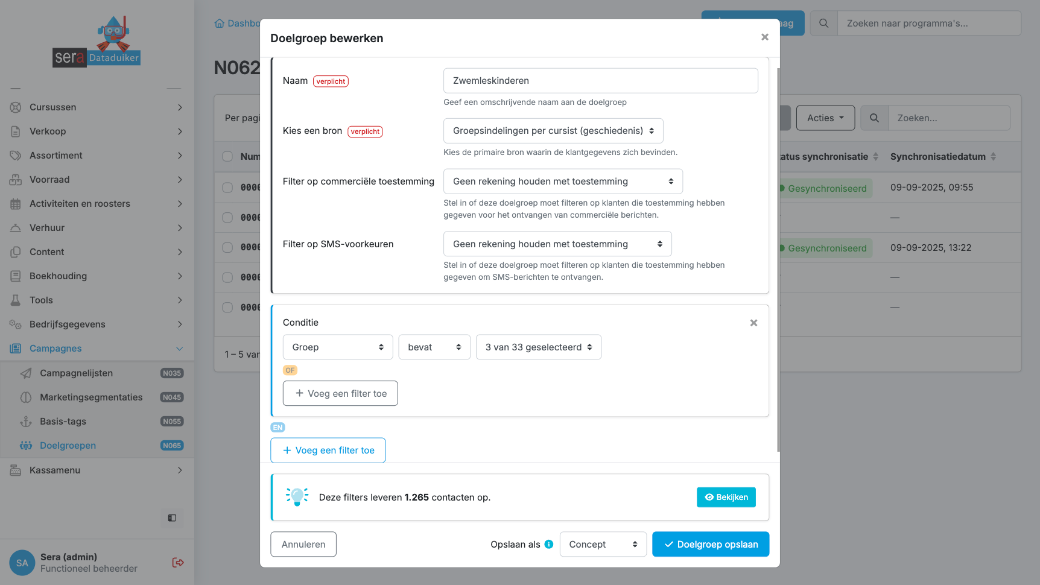This screenshot has width=1040, height=585.
Task: Open the '3 van 33 geselecteerd' dropdown
Action: click(538, 347)
